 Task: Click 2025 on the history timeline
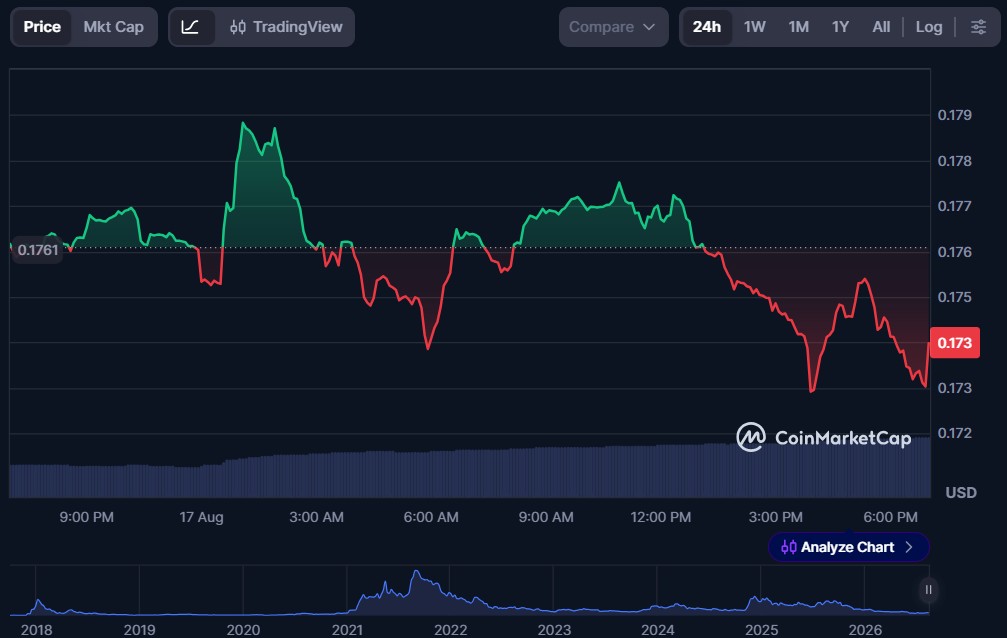coord(761,630)
